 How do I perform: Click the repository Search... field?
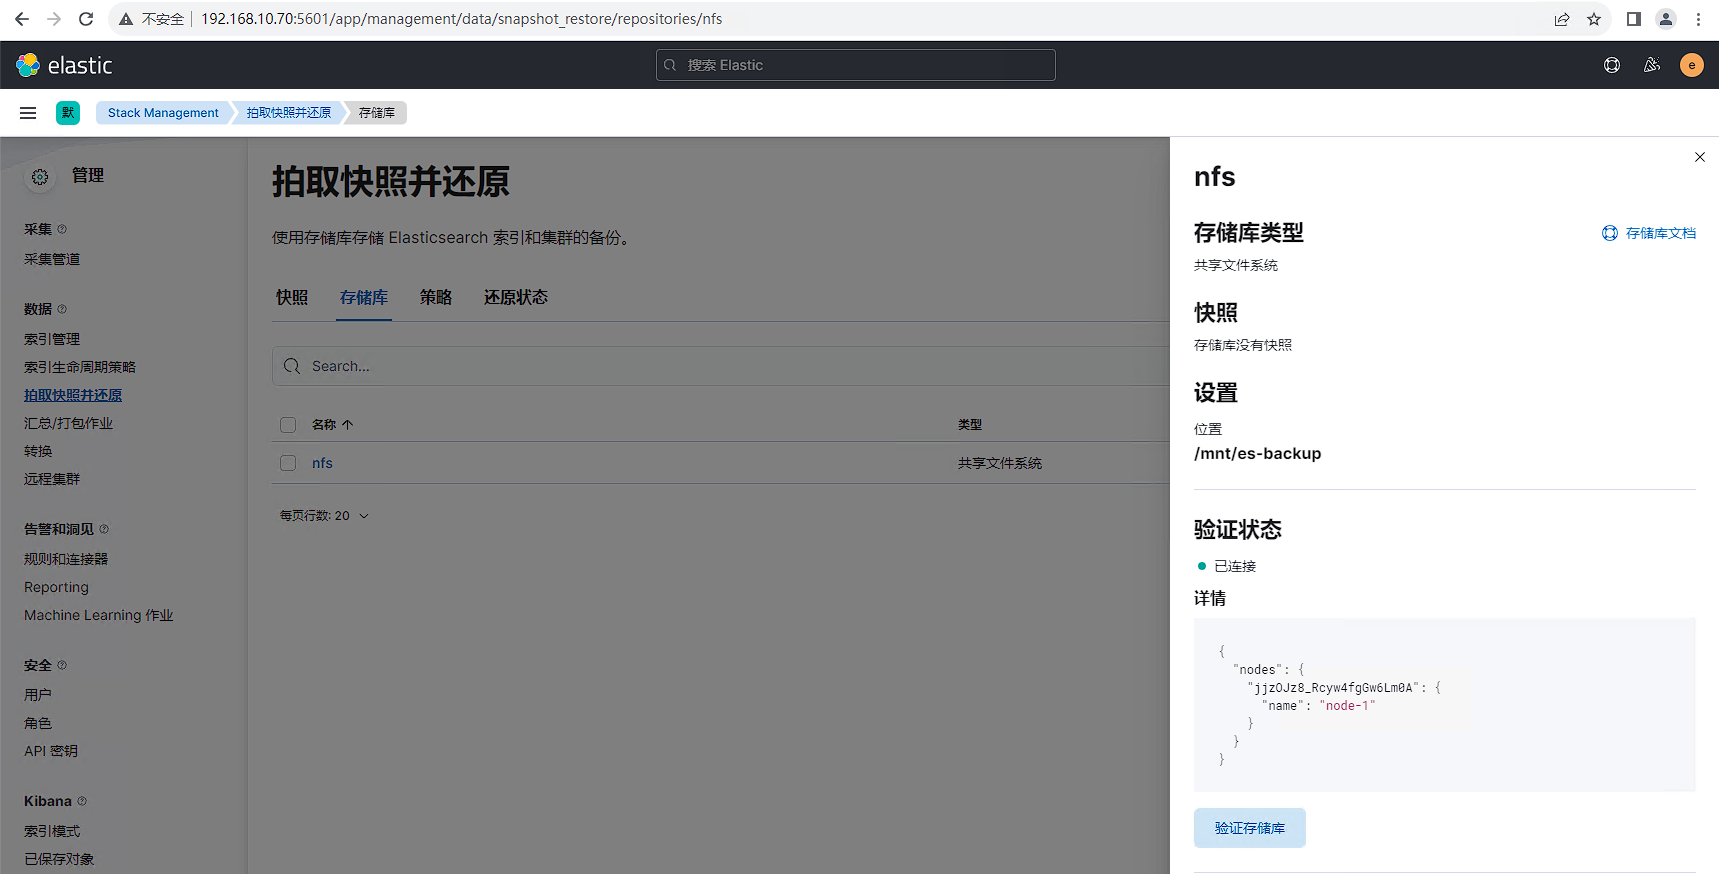pos(722,366)
